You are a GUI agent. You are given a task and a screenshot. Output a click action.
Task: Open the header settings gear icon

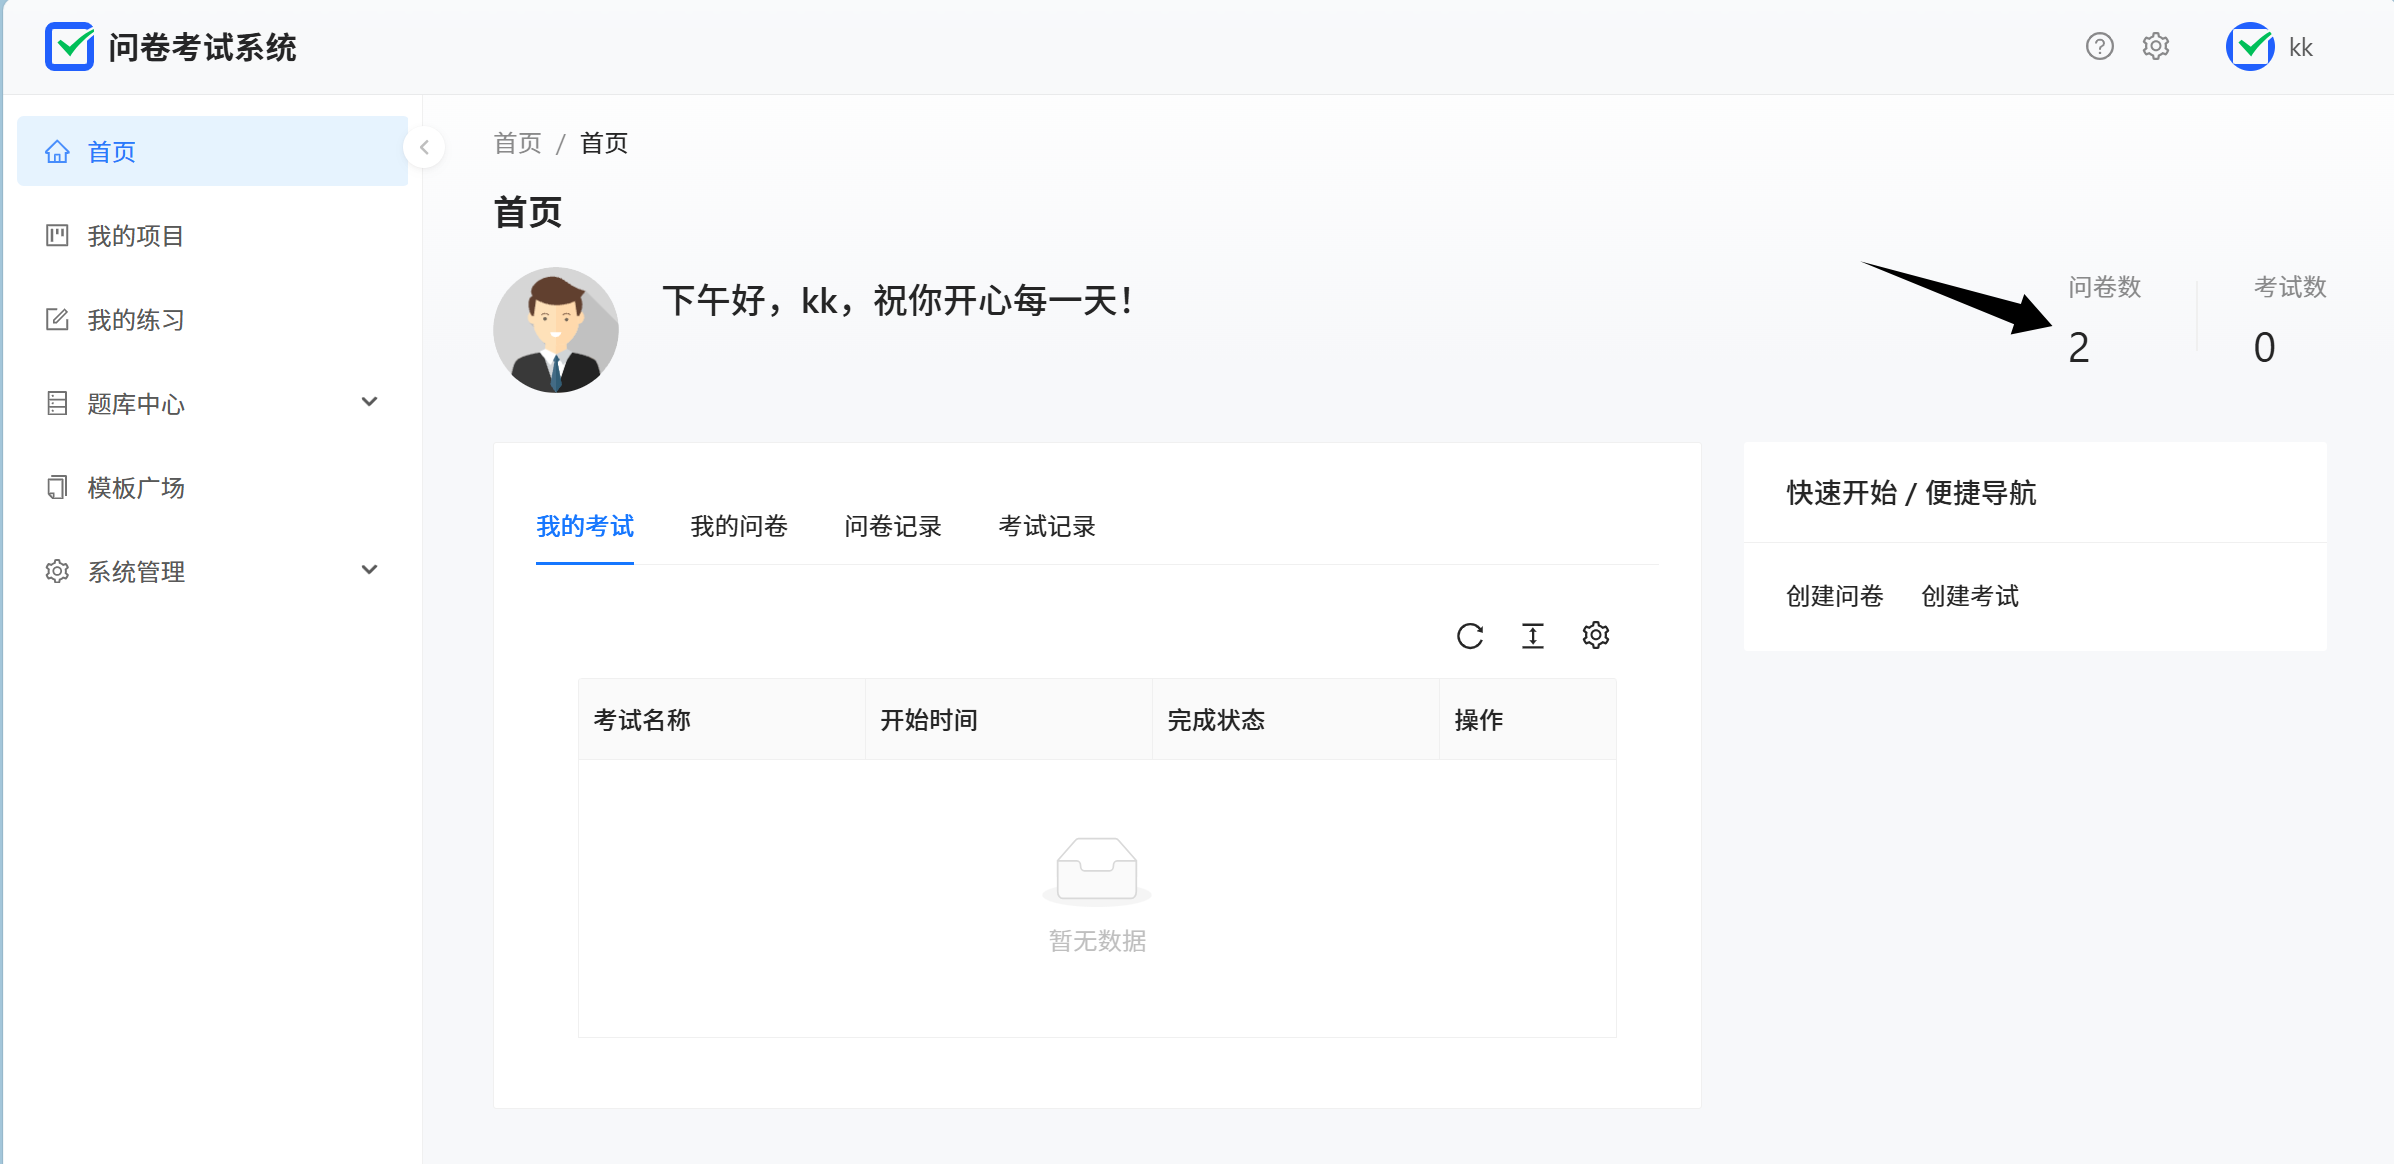[2156, 47]
